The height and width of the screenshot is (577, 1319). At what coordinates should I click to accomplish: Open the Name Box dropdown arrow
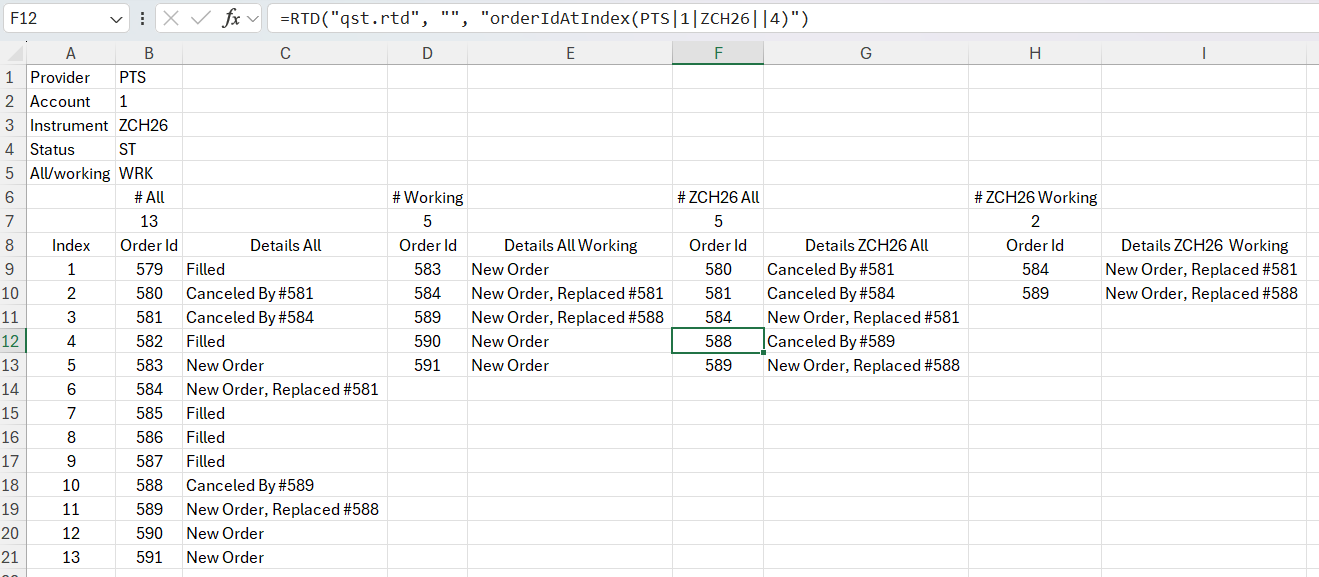[116, 18]
